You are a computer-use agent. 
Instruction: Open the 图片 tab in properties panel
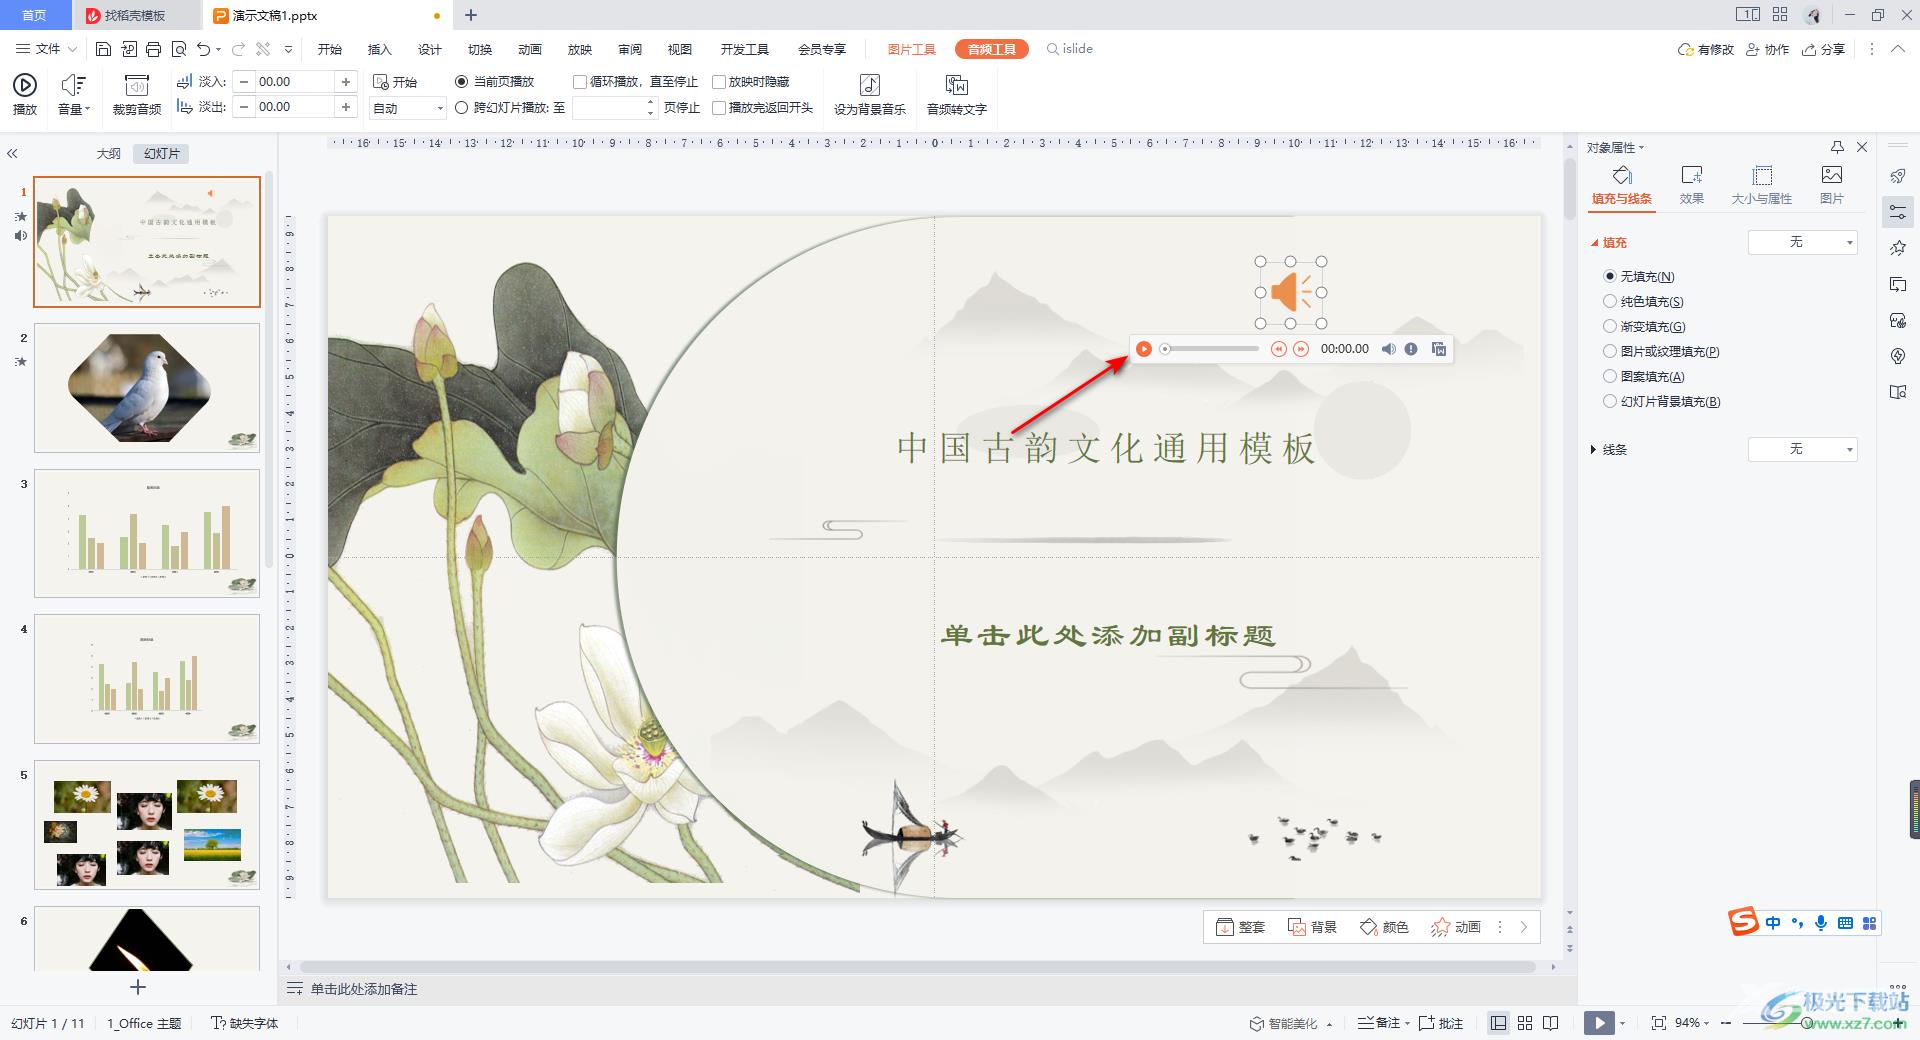click(1832, 186)
